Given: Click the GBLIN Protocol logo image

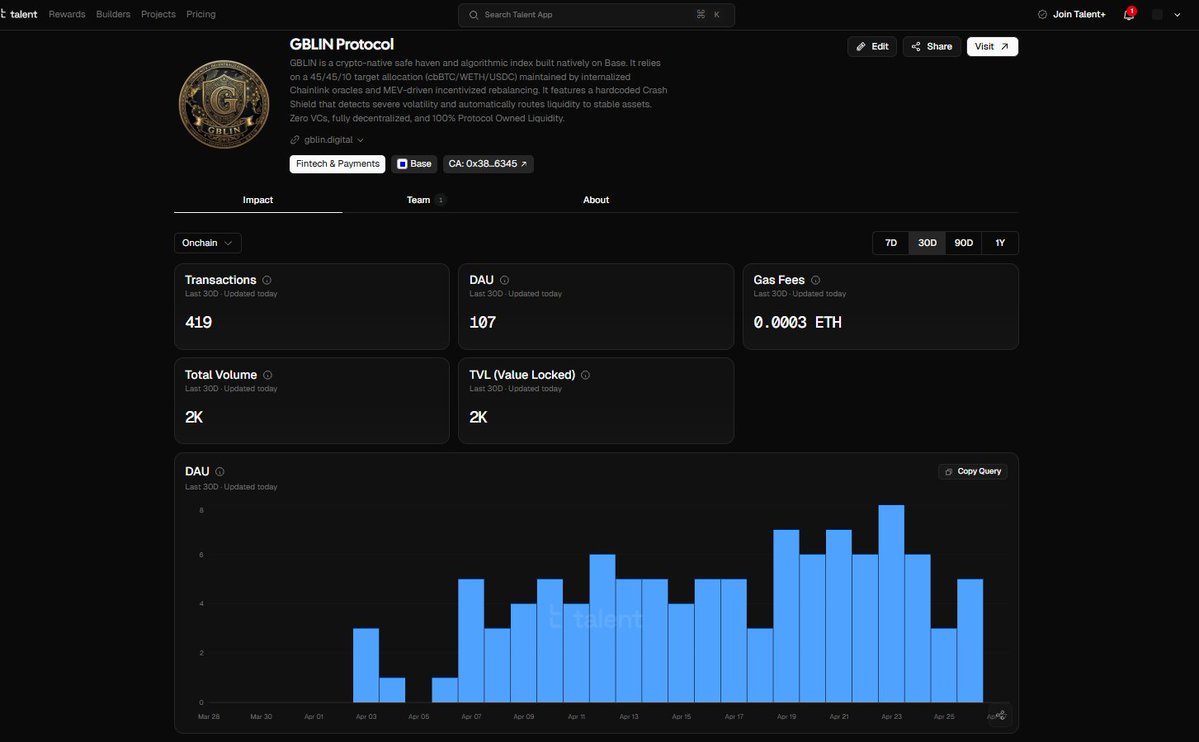Looking at the screenshot, I should click(x=224, y=104).
